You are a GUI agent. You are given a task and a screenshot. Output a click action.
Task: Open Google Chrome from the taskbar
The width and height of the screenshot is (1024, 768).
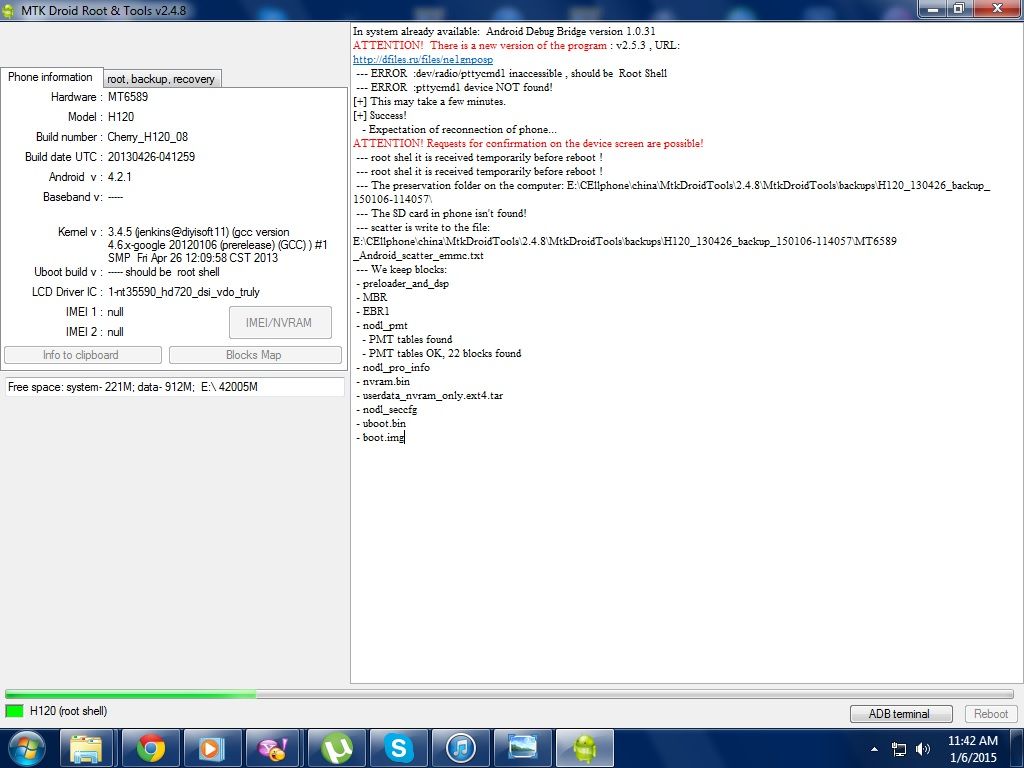click(x=151, y=748)
